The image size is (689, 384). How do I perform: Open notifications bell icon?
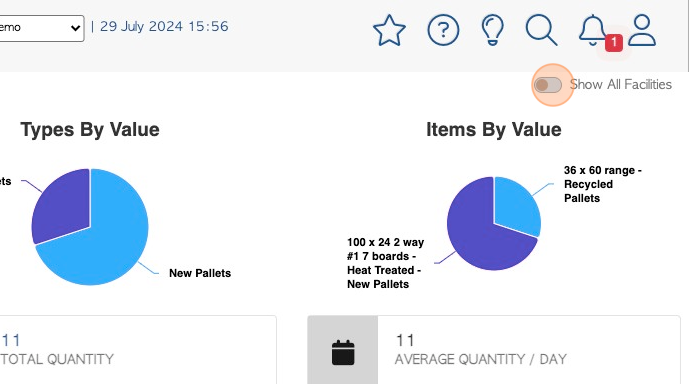[x=592, y=30]
